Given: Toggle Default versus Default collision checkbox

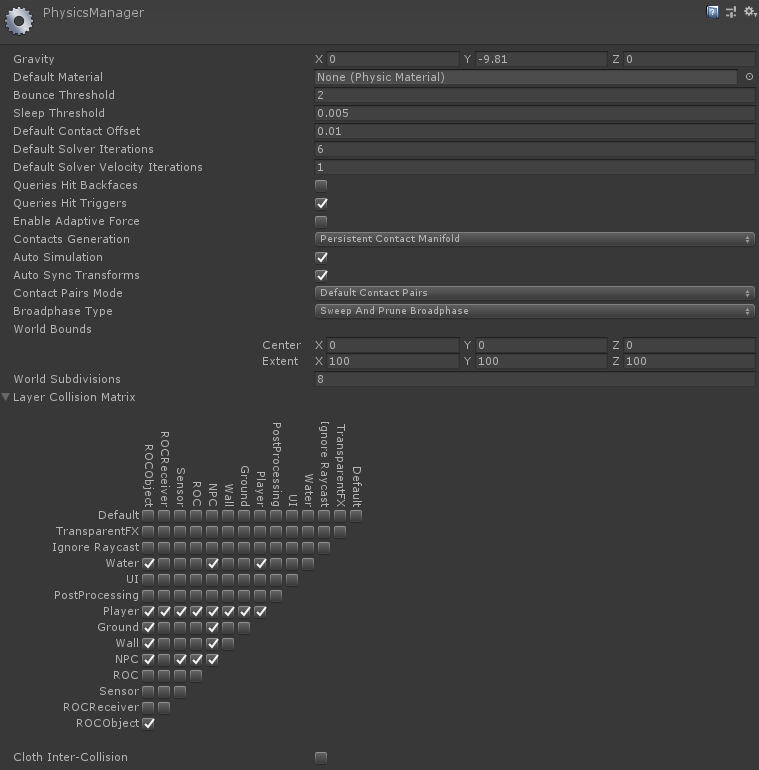Looking at the screenshot, I should [356, 516].
